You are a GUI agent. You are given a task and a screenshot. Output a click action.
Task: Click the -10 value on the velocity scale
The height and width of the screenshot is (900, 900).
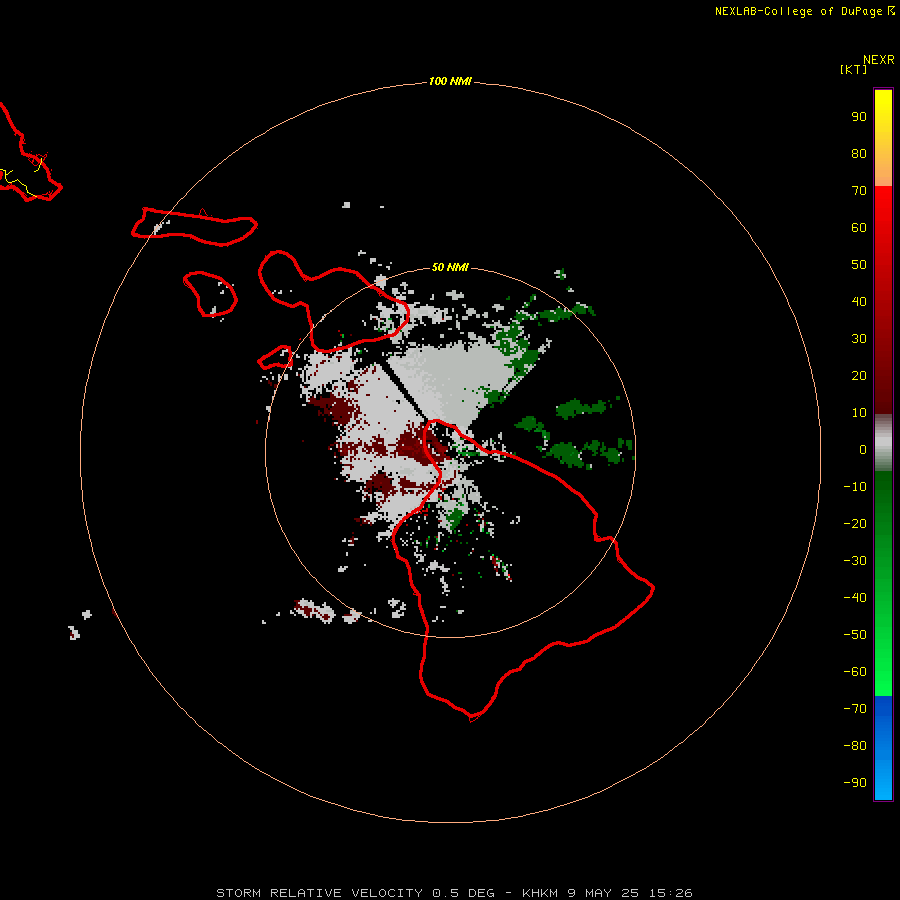click(855, 487)
